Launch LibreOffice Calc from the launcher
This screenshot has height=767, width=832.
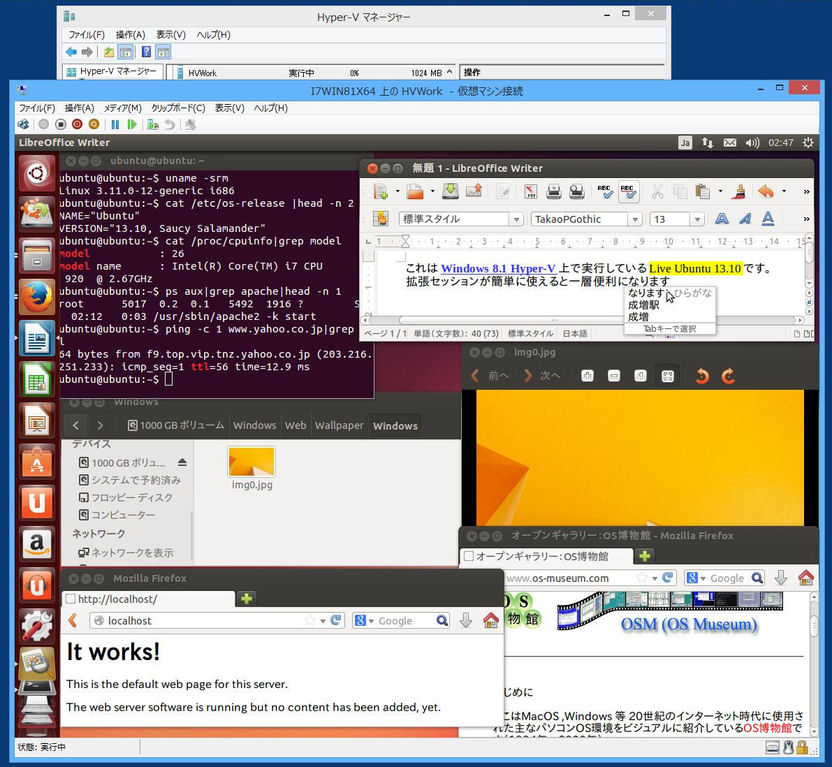click(37, 379)
